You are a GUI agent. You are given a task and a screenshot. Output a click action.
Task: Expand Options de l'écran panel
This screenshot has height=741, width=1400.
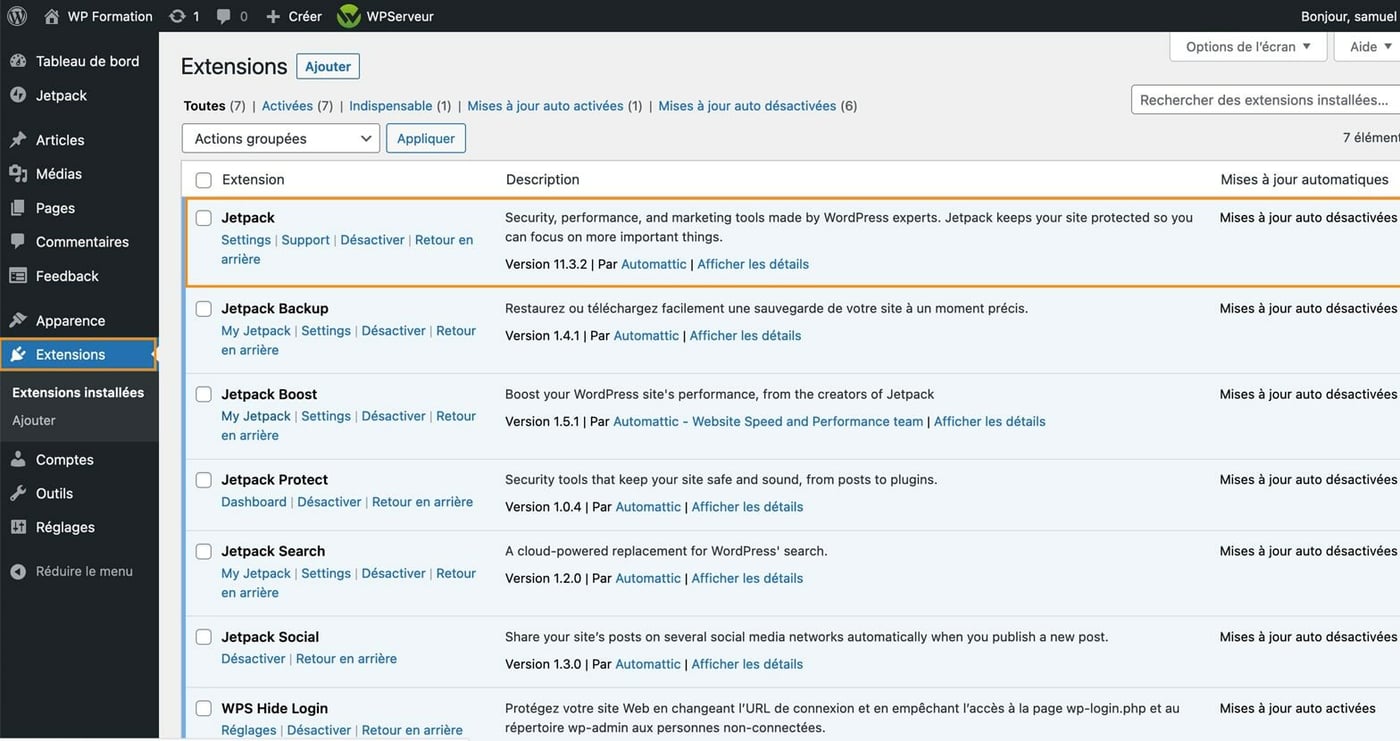pyautogui.click(x=1247, y=46)
